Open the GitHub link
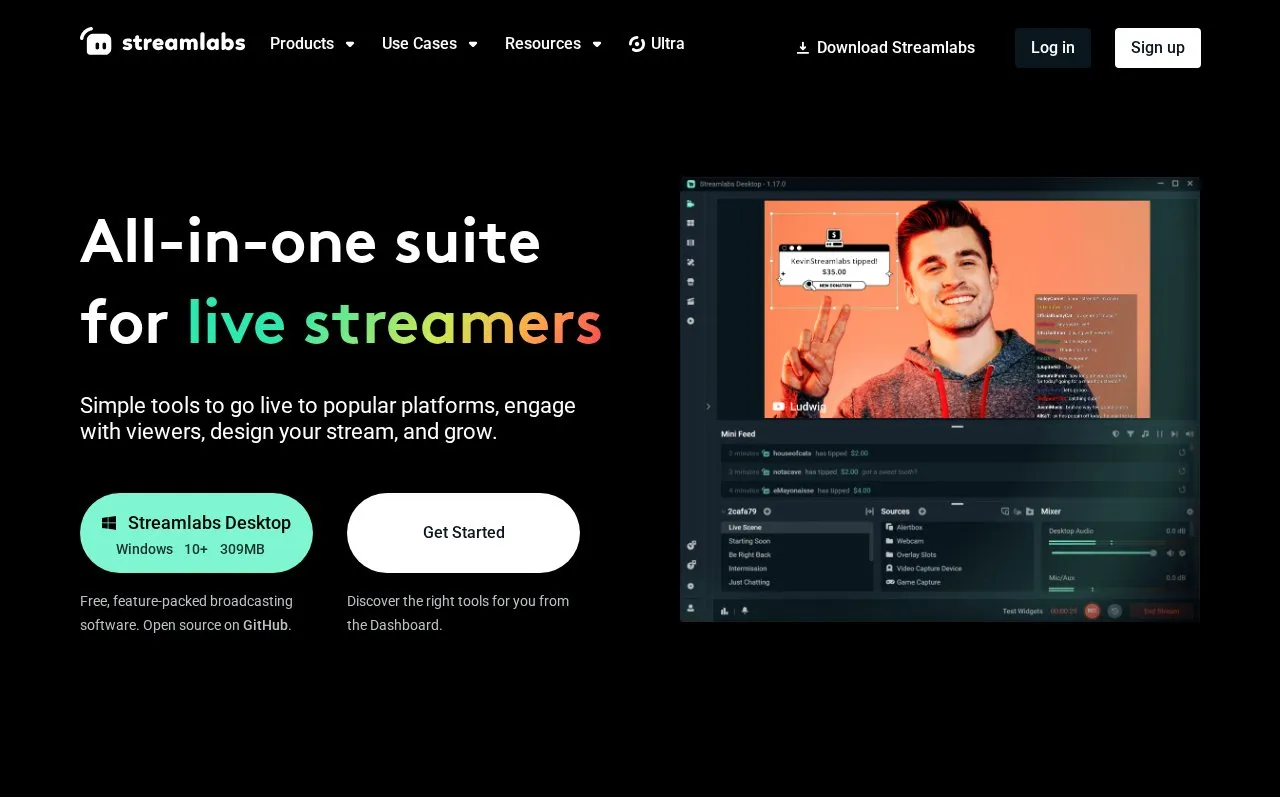Image resolution: width=1280 pixels, height=800 pixels. coord(265,626)
